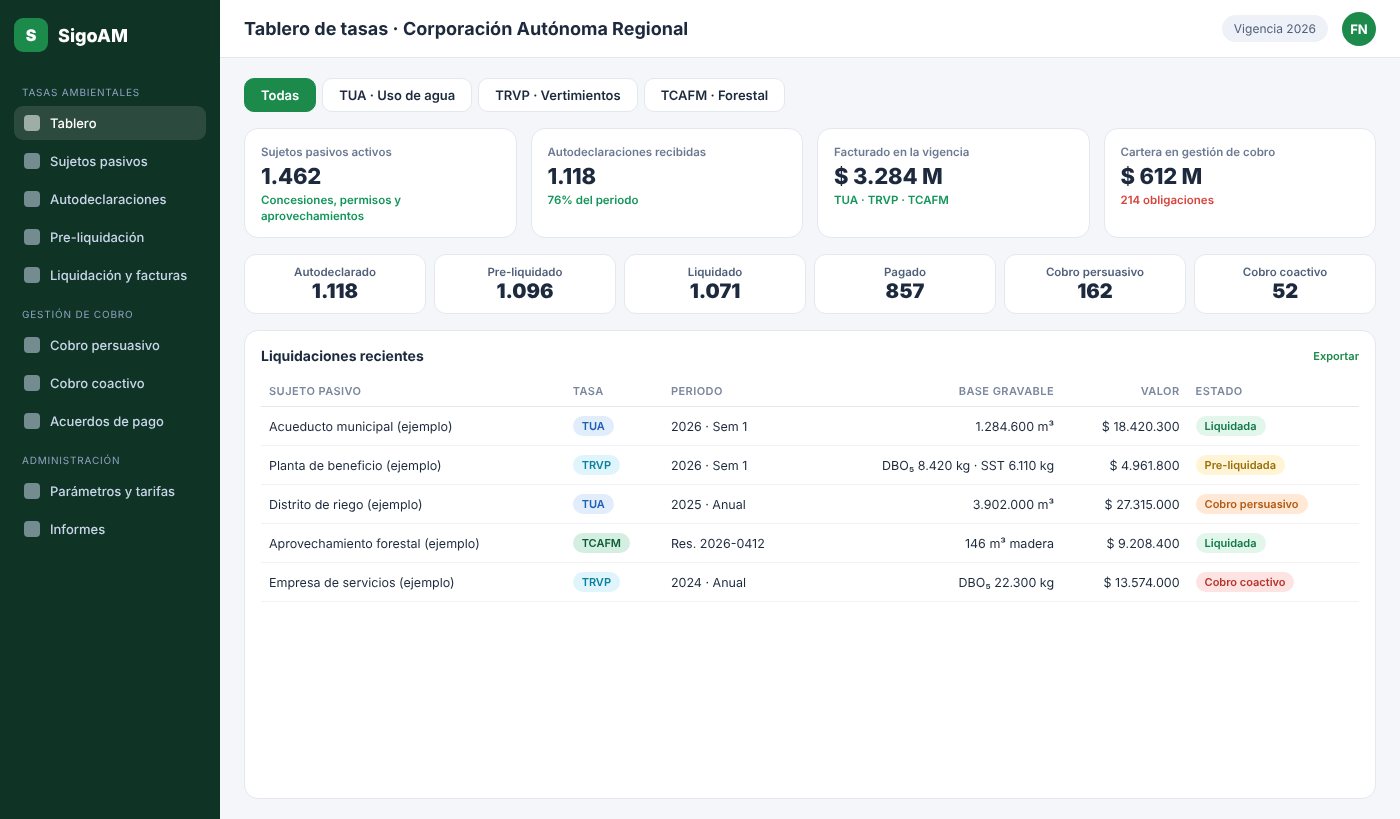Select the Aprovechamiento forestal (ejemplo) row name
Screen dimensions: 1400x819
point(374,544)
